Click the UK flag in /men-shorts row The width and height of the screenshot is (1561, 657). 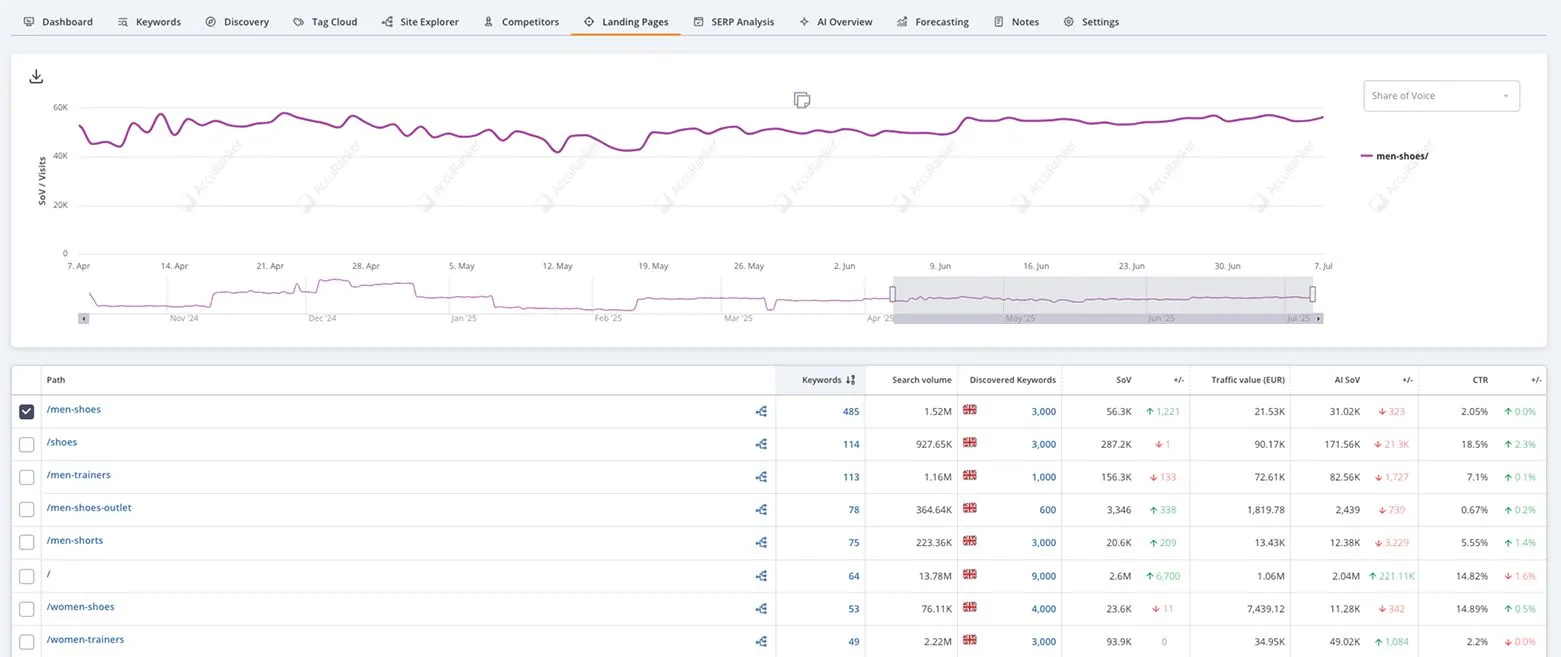click(x=969, y=541)
